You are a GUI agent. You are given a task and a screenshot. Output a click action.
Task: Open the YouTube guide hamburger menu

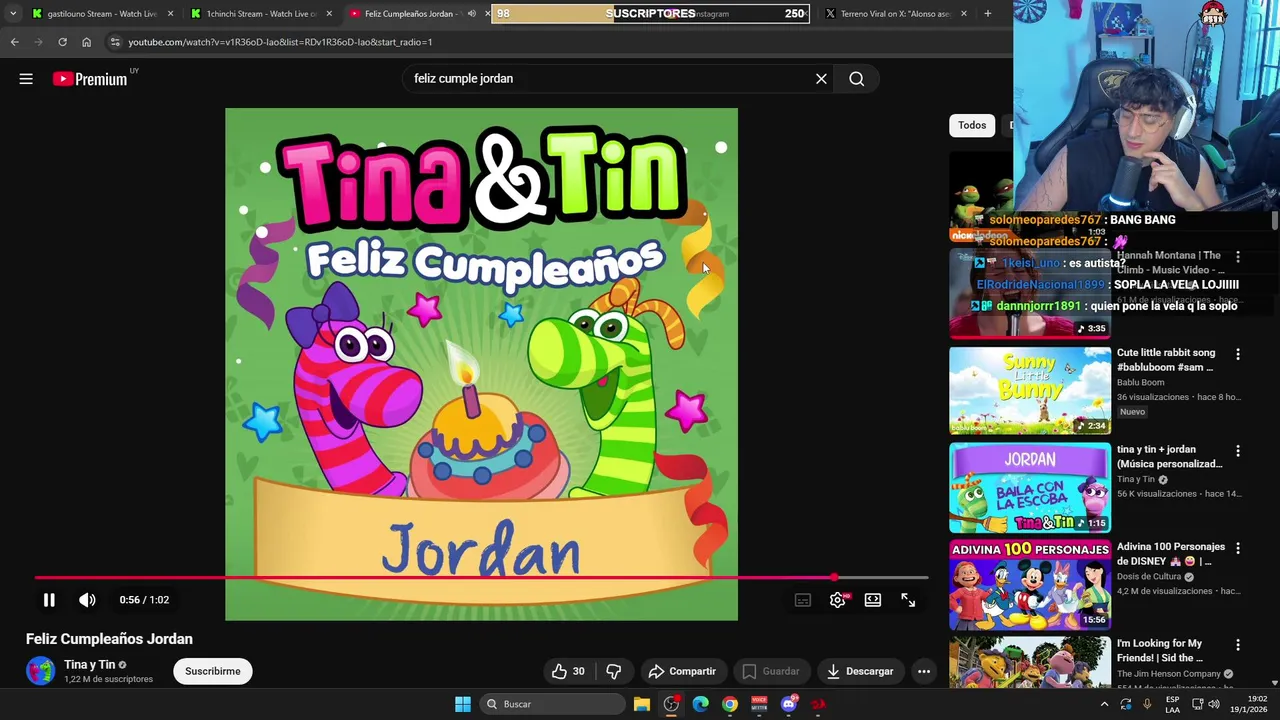tap(26, 79)
